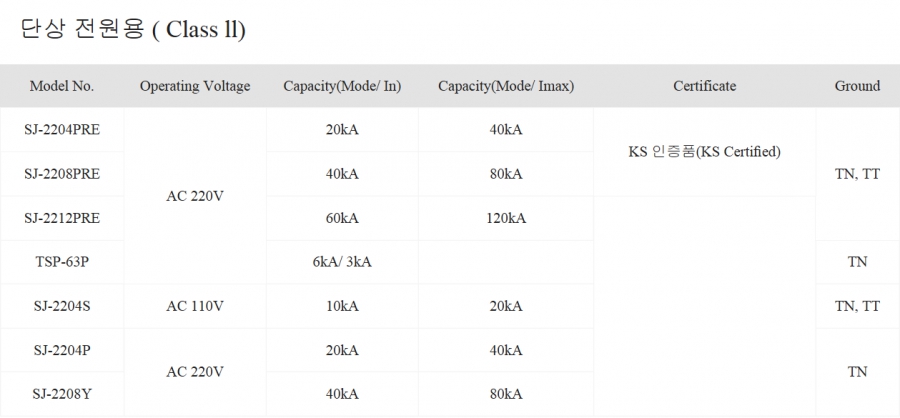Select the 'Operating Voltage' column header
The height and width of the screenshot is (418, 900).
(195, 86)
